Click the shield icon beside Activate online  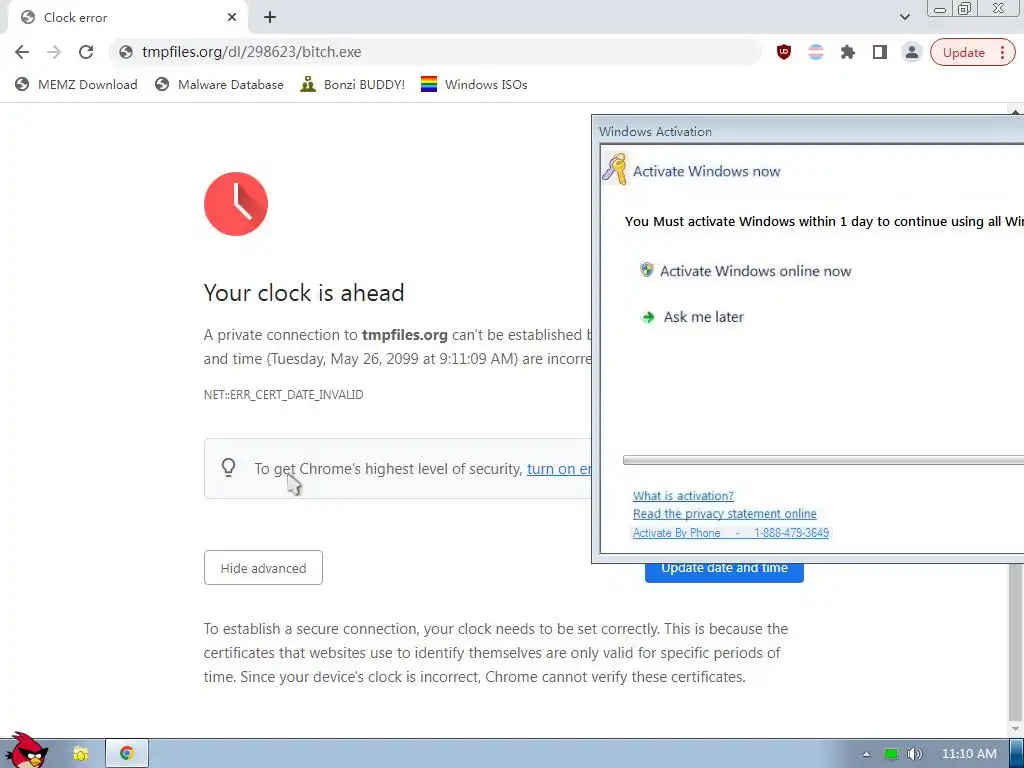(647, 270)
